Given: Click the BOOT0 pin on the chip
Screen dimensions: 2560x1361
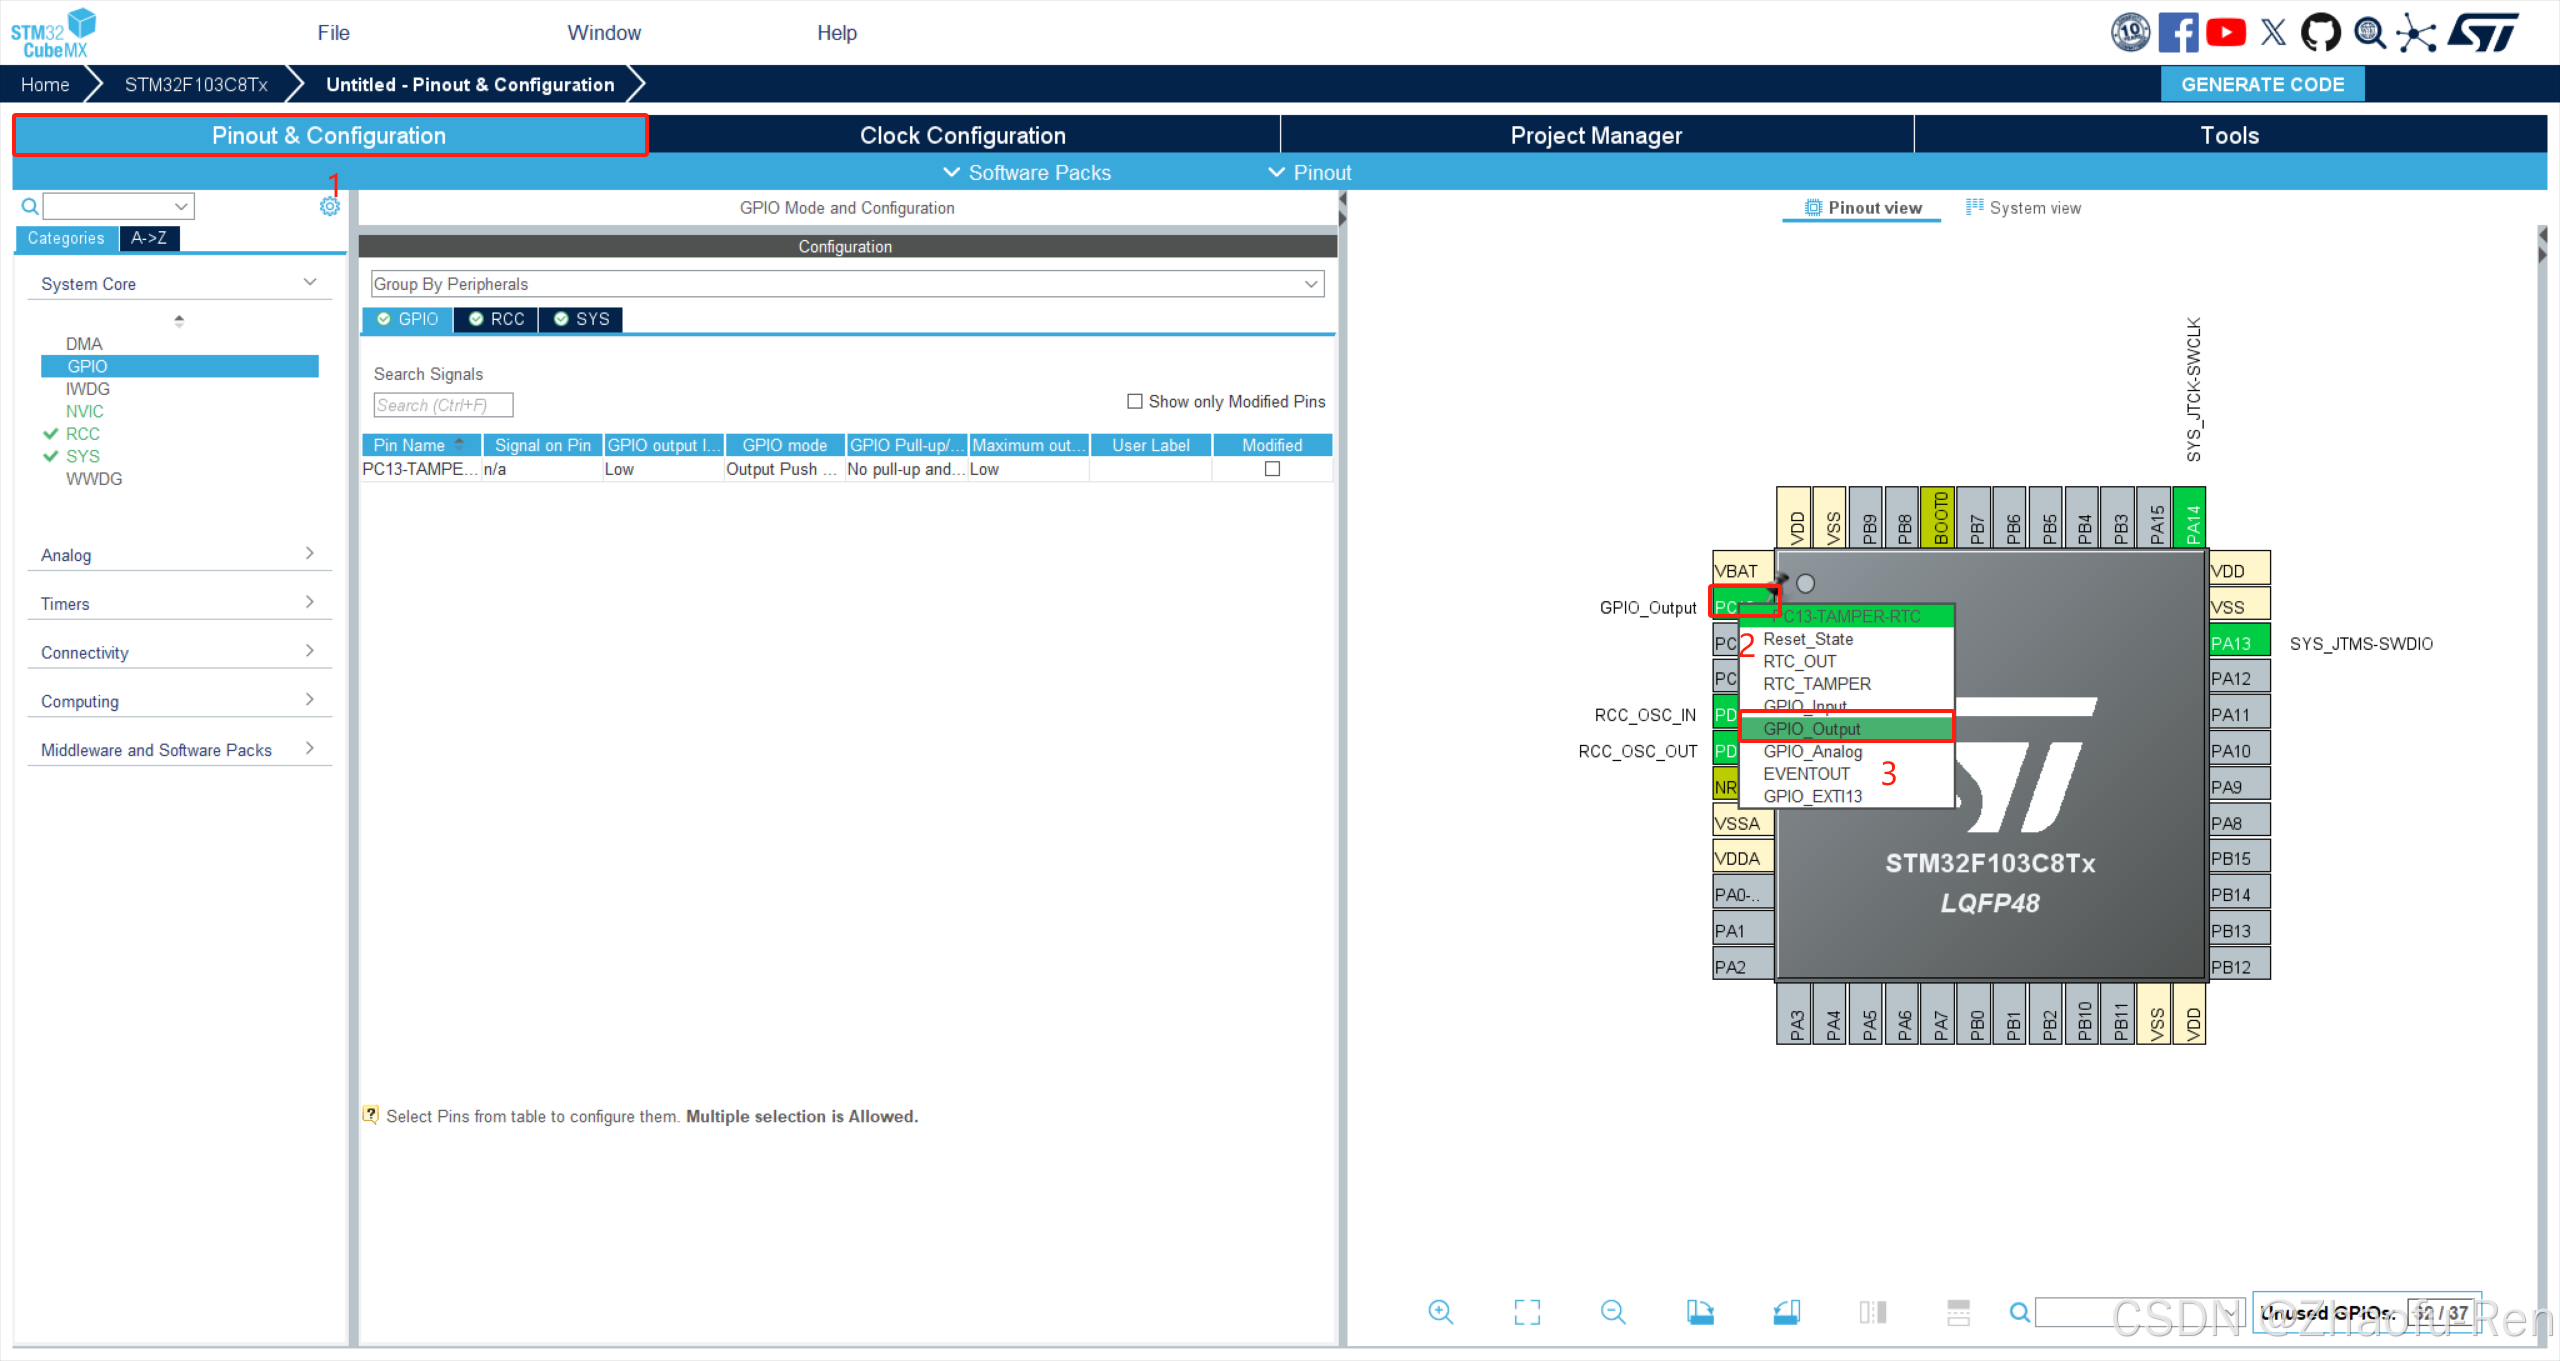Looking at the screenshot, I should 1940,517.
